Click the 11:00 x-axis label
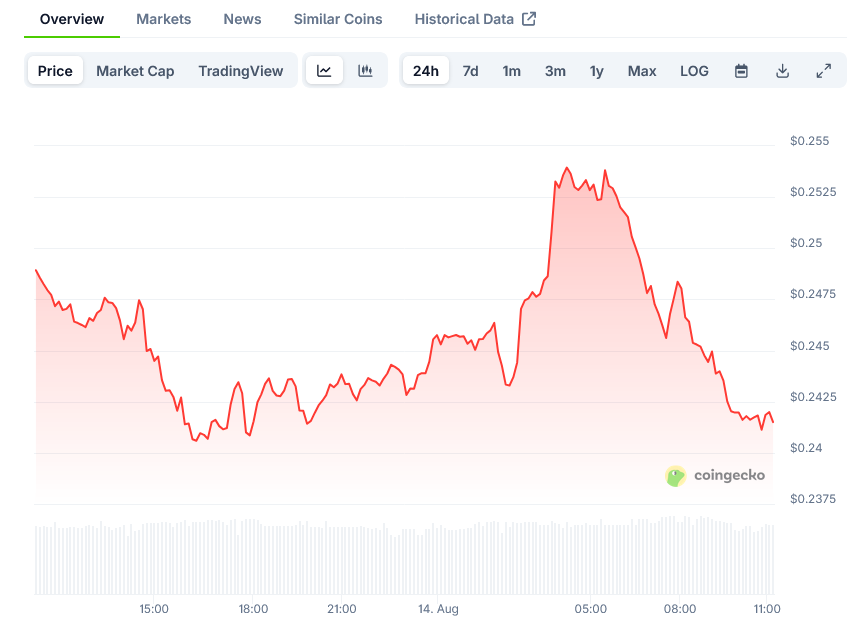Viewport: 847px width, 629px height. 767,609
